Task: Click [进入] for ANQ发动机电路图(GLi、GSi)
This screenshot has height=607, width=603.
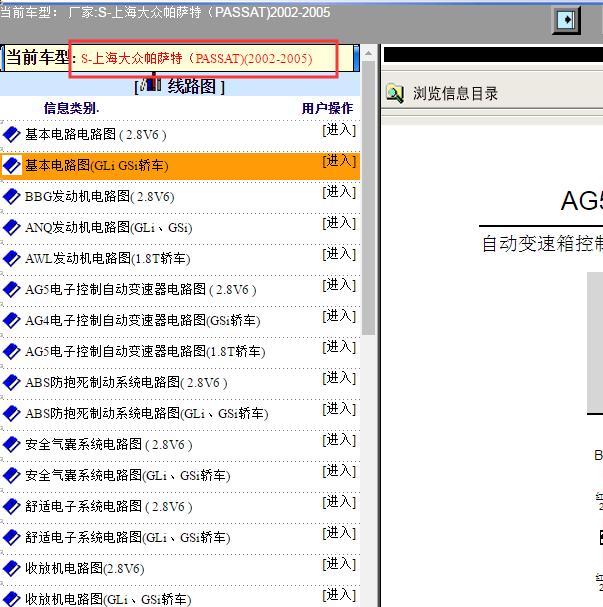Action: [339, 223]
